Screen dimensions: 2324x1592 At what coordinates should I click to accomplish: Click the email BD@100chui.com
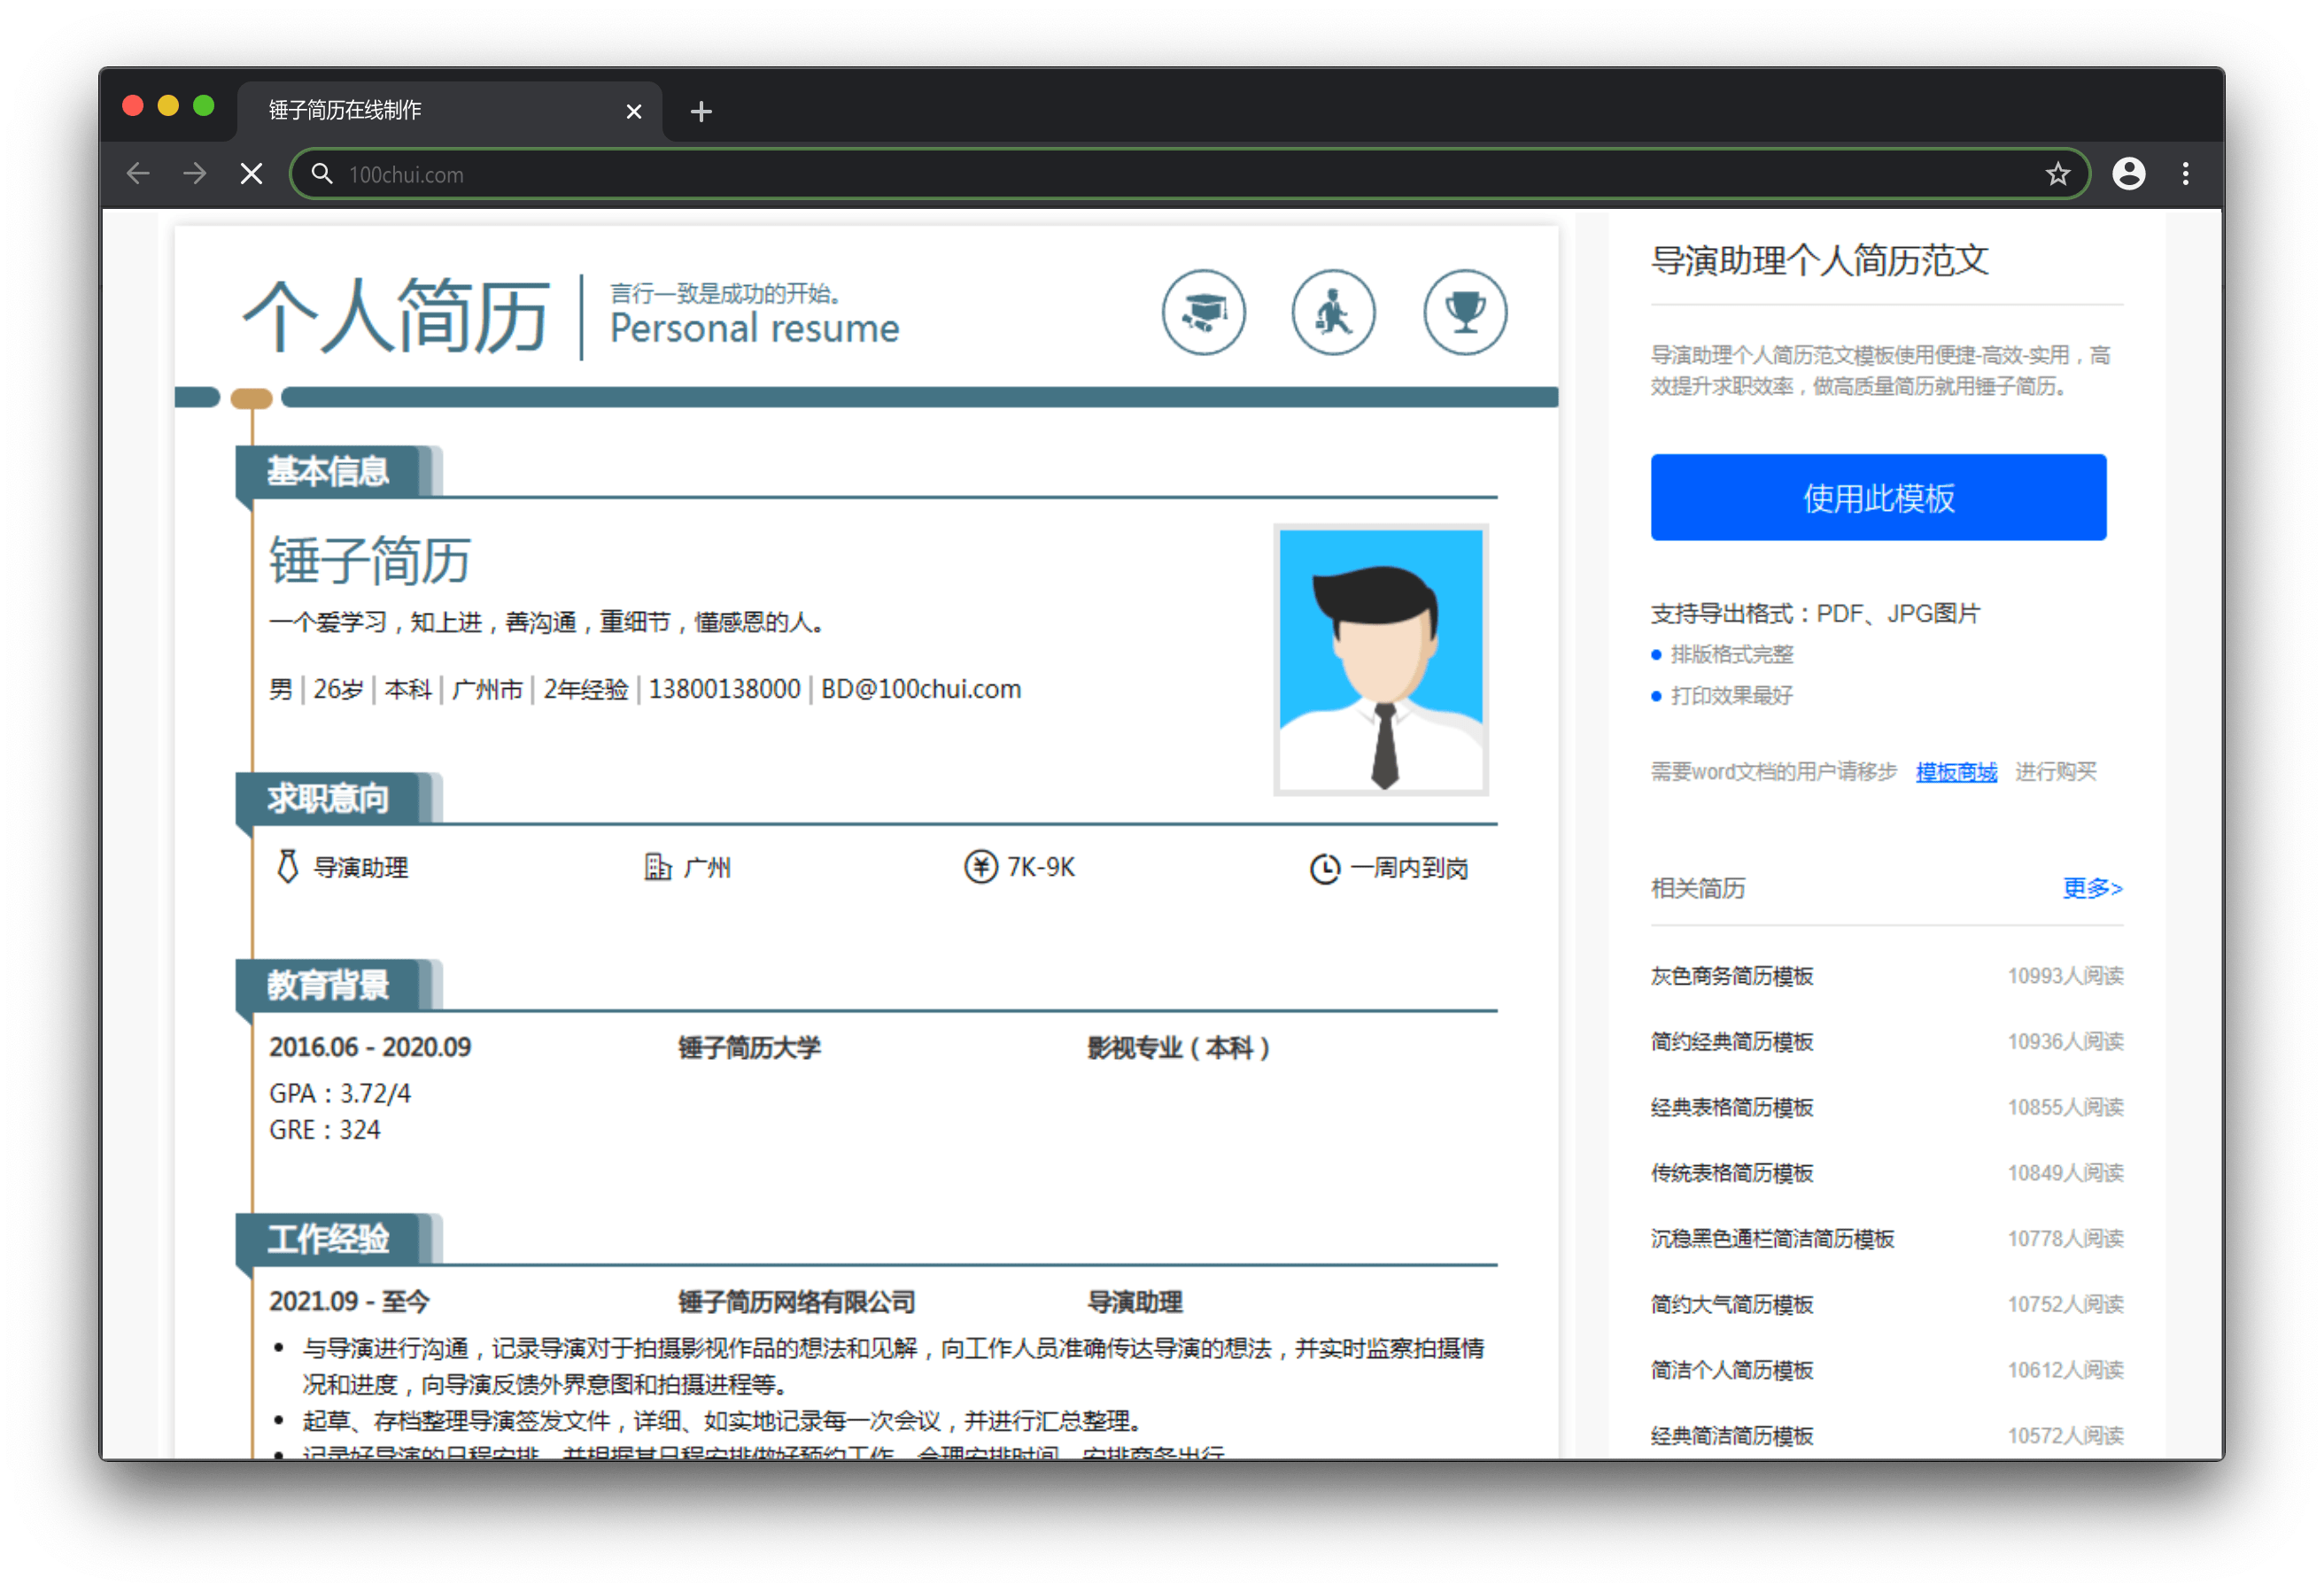tap(920, 689)
